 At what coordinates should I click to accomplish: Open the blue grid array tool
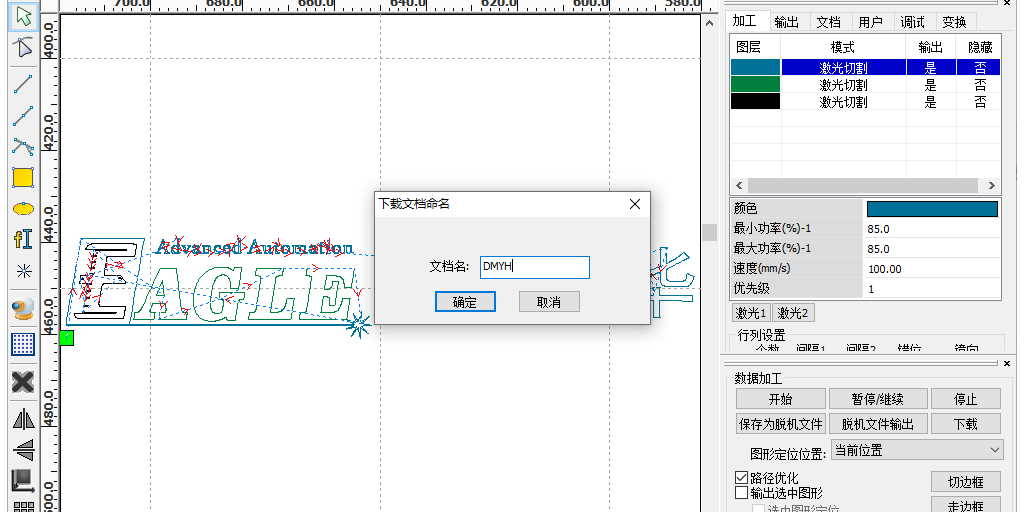pyautogui.click(x=24, y=344)
